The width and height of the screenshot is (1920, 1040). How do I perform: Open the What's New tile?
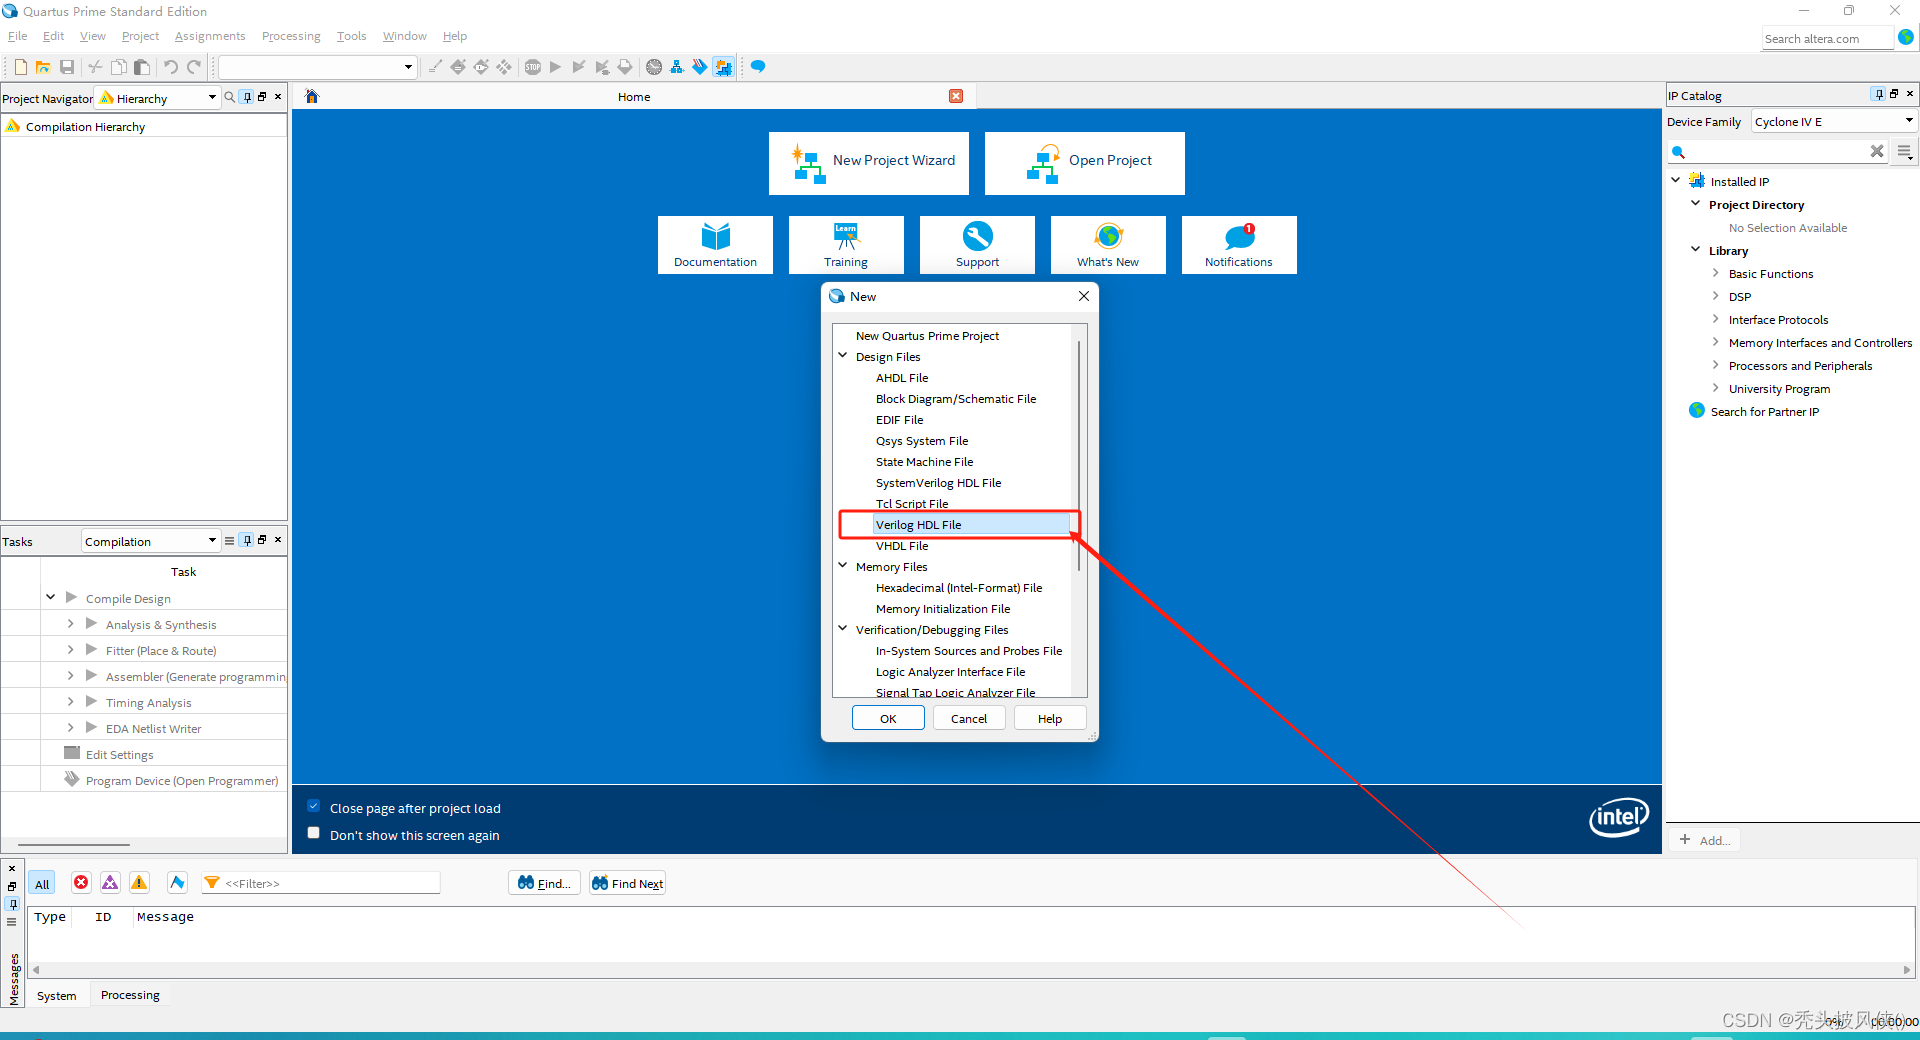click(1108, 245)
